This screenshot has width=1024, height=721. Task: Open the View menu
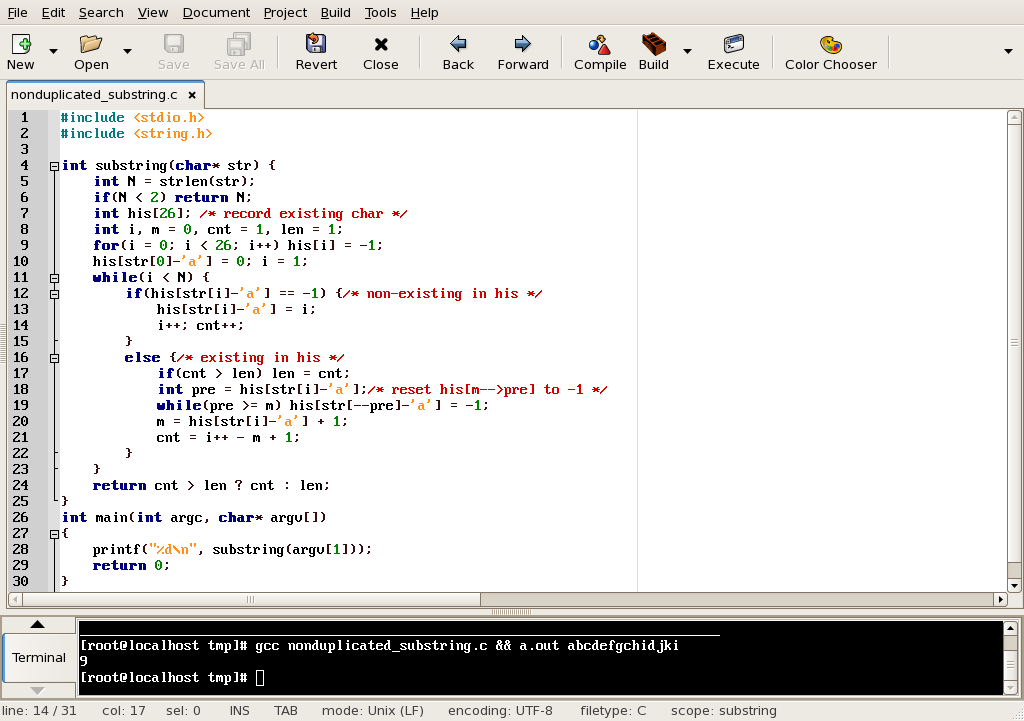[x=153, y=12]
